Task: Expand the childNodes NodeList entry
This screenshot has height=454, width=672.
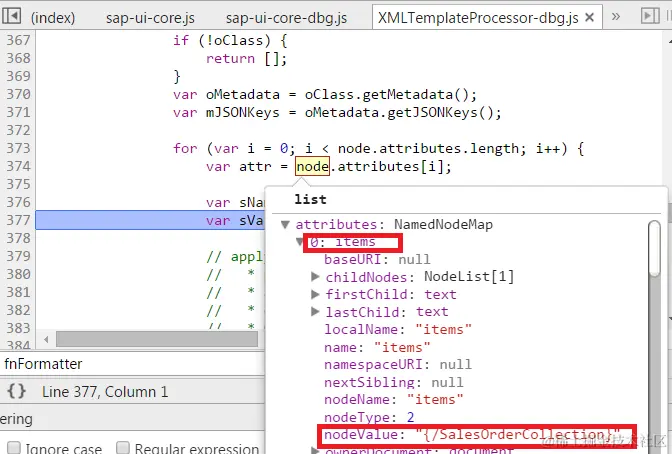Action: pyautogui.click(x=315, y=277)
